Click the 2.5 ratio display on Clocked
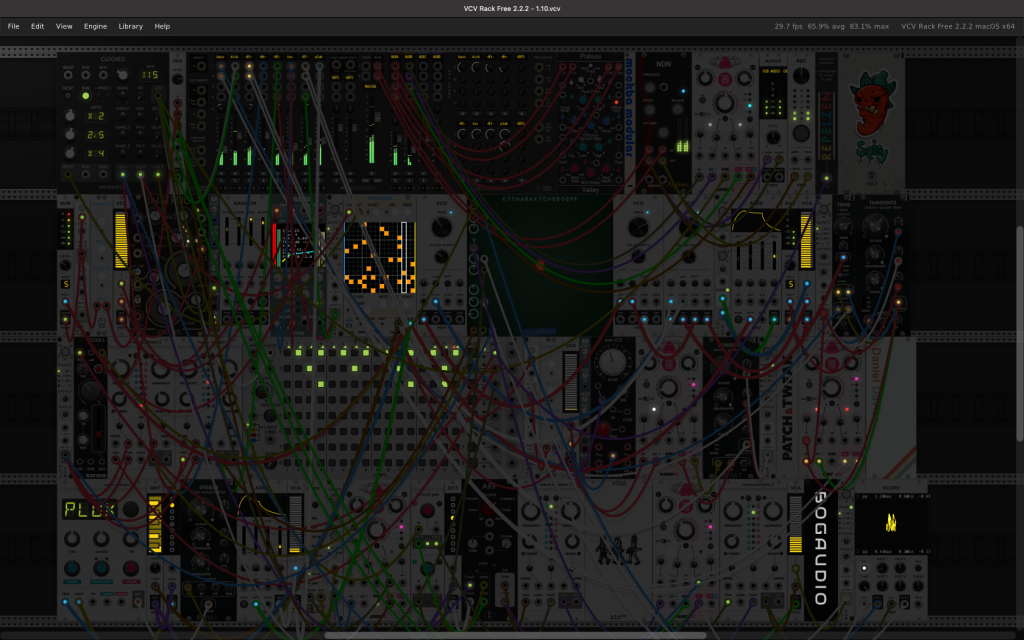 pos(96,135)
